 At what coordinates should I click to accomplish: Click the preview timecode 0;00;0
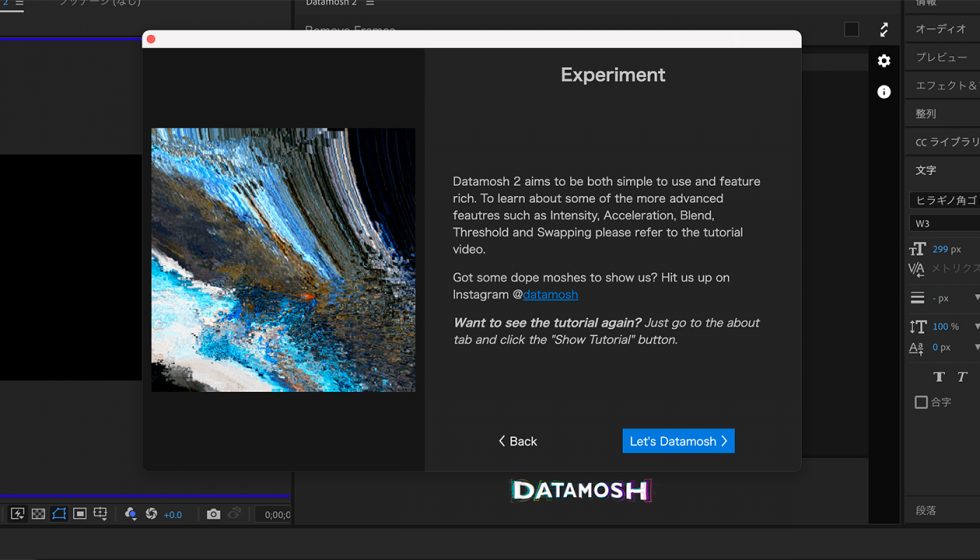[x=277, y=515]
